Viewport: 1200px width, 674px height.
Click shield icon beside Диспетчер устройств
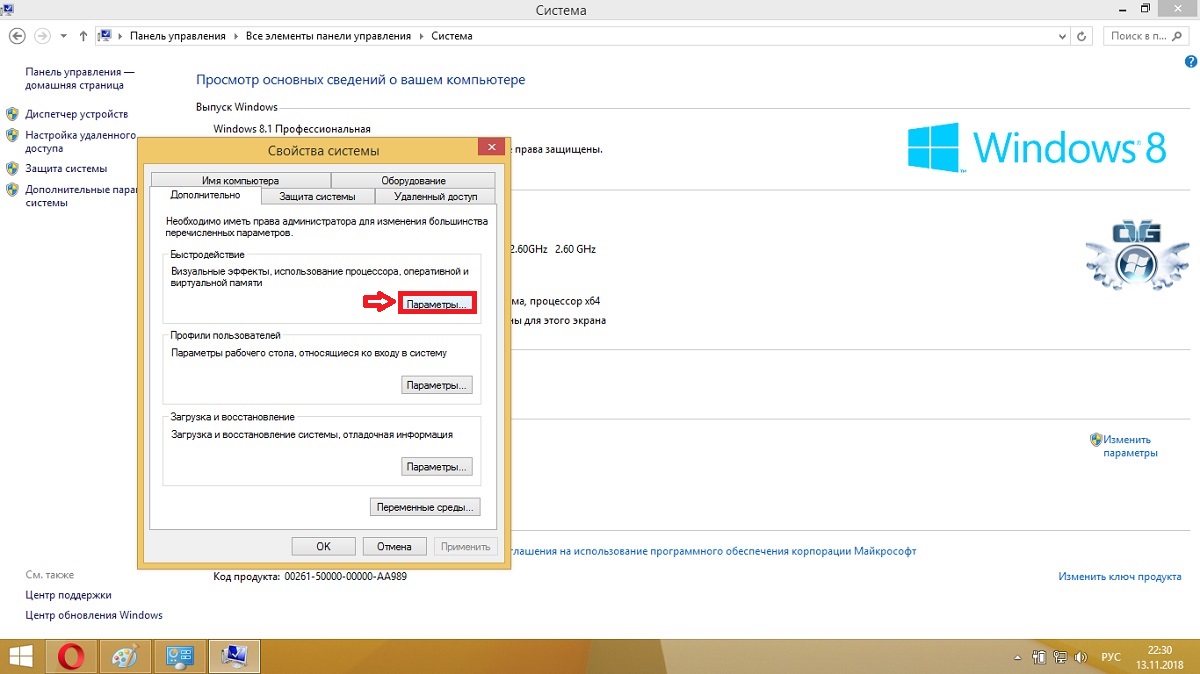click(13, 114)
